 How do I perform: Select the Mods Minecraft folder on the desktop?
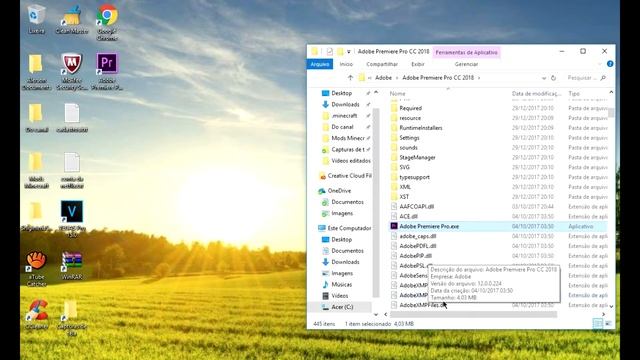36,170
